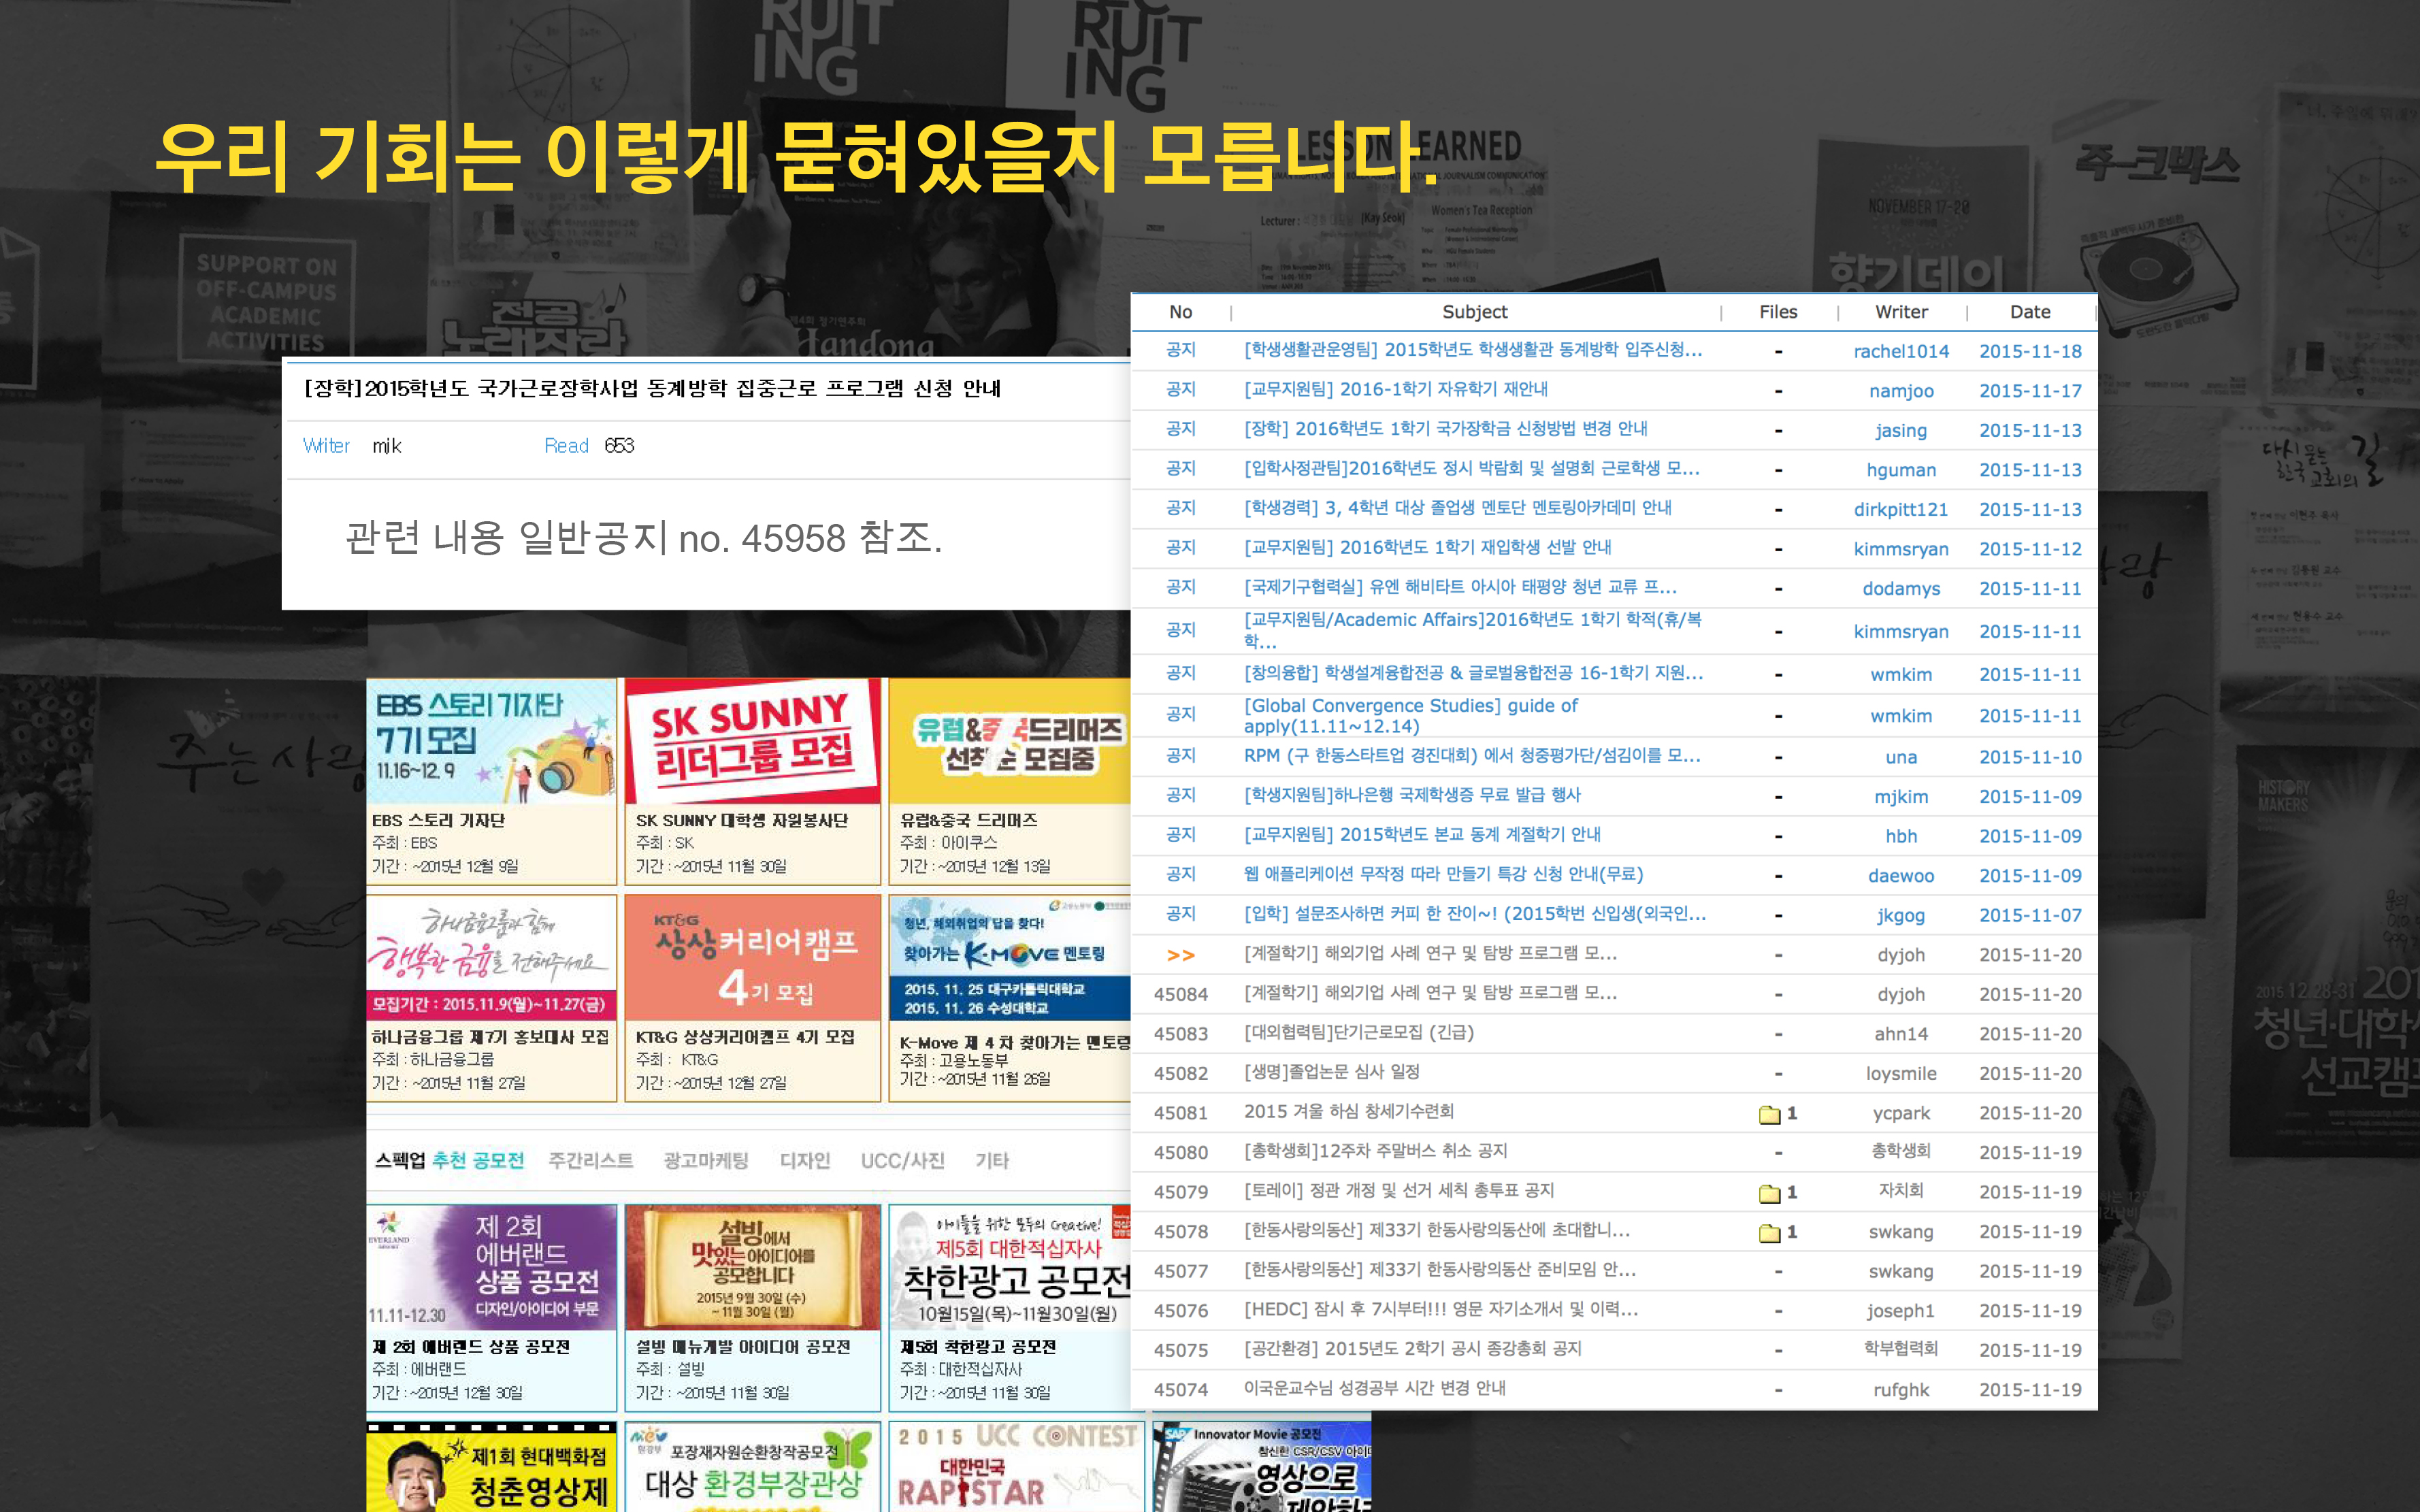
Task: Open notice 2016-1학기 자유학기 재안내
Action: [x=1396, y=389]
